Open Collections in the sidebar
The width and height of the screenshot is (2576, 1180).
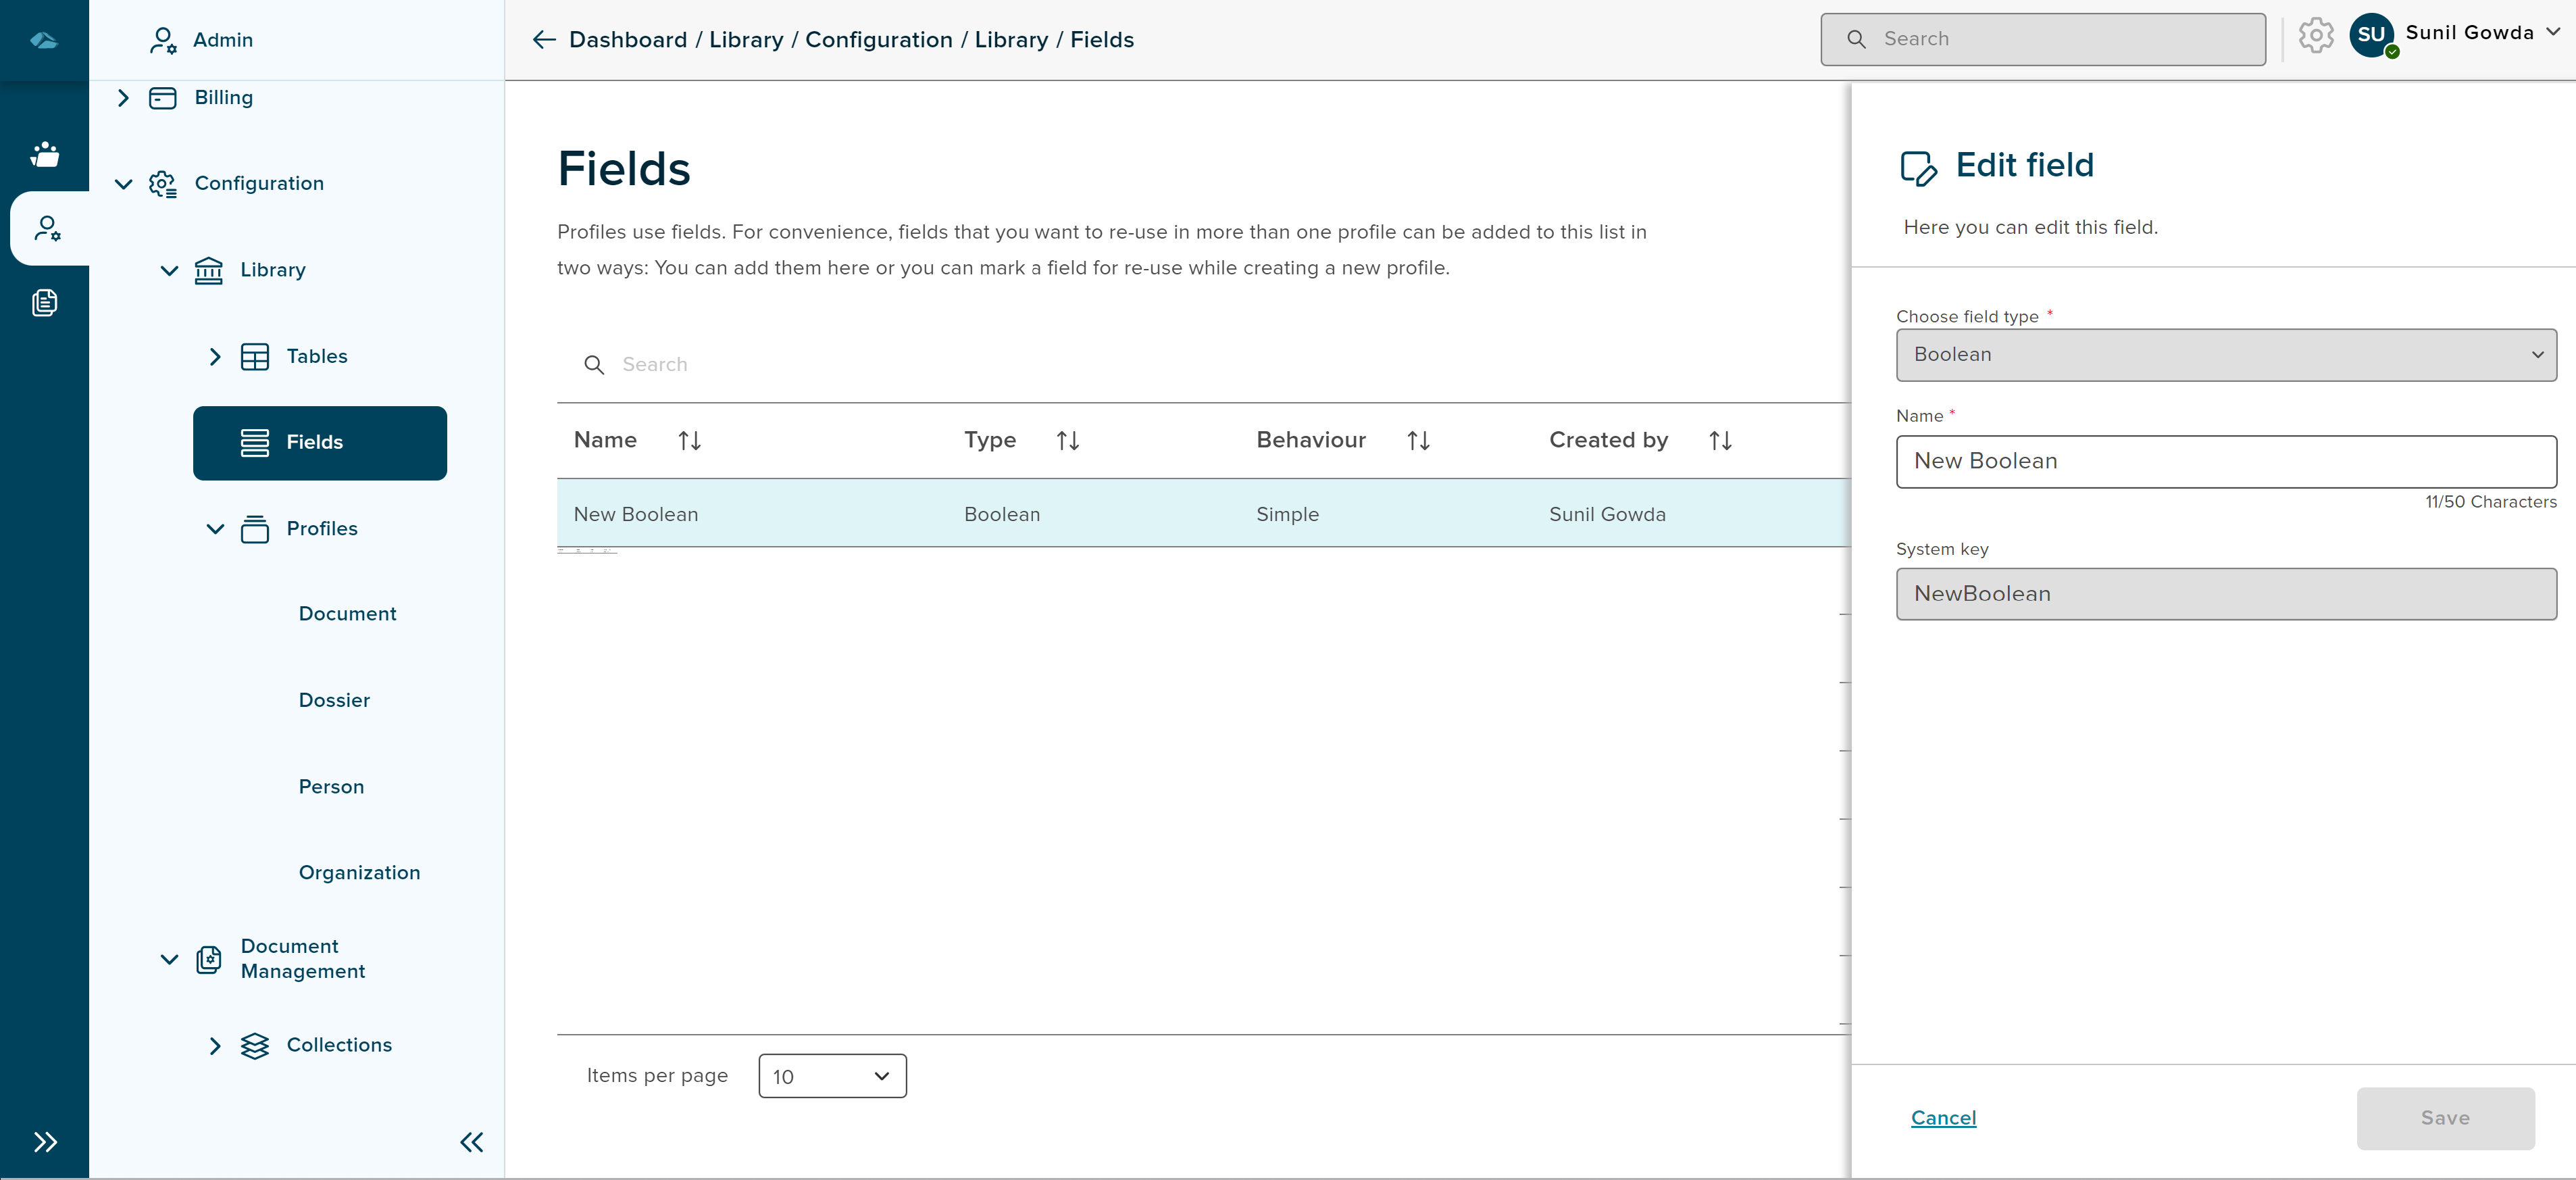339,1045
